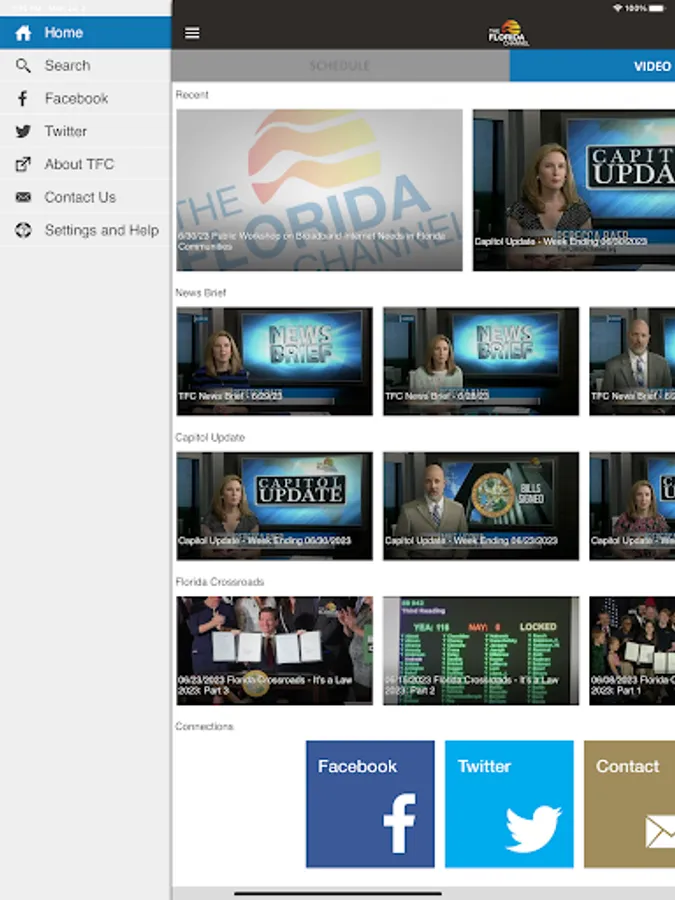Click the News Brief section heading
Viewport: 675px width, 900px height.
pos(201,293)
